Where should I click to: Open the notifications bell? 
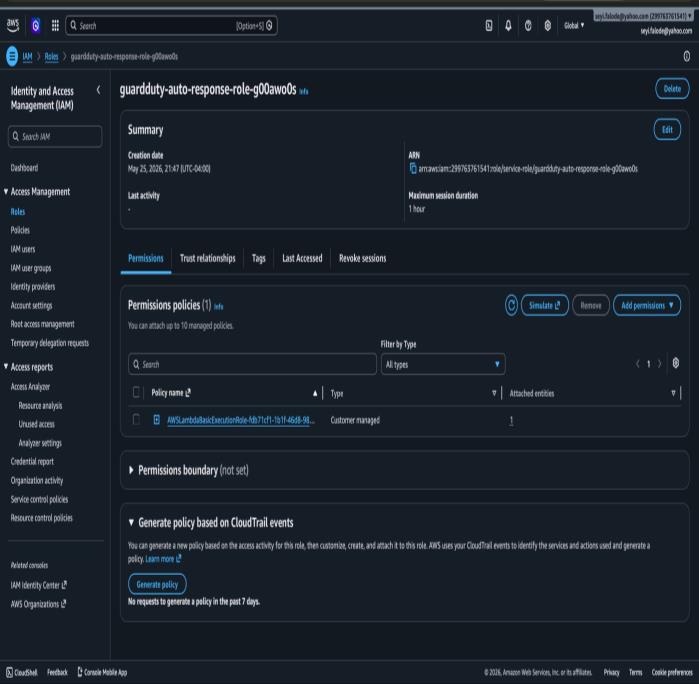(508, 25)
